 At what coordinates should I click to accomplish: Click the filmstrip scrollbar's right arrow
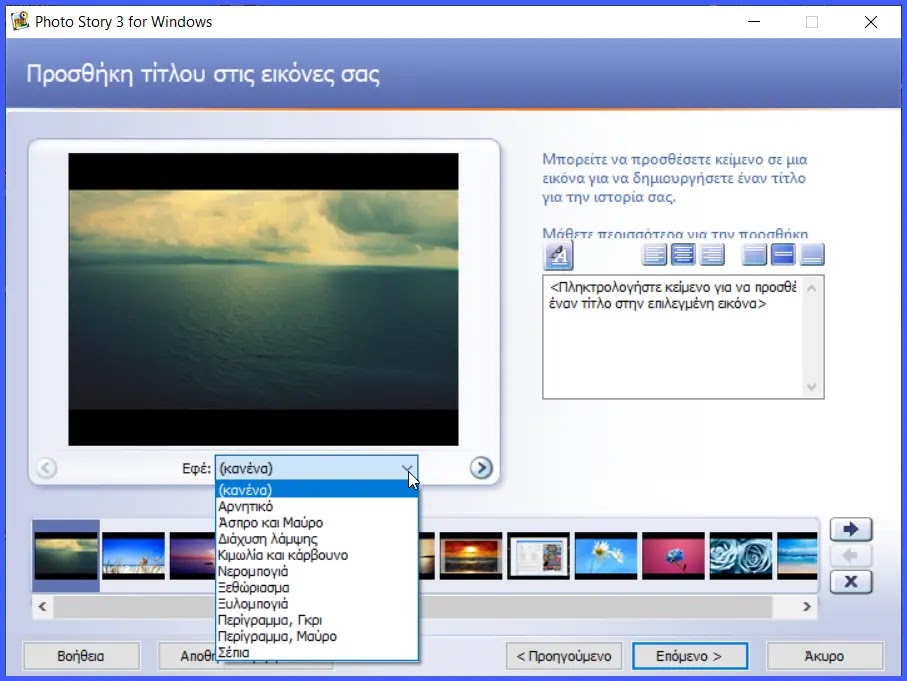click(x=807, y=606)
